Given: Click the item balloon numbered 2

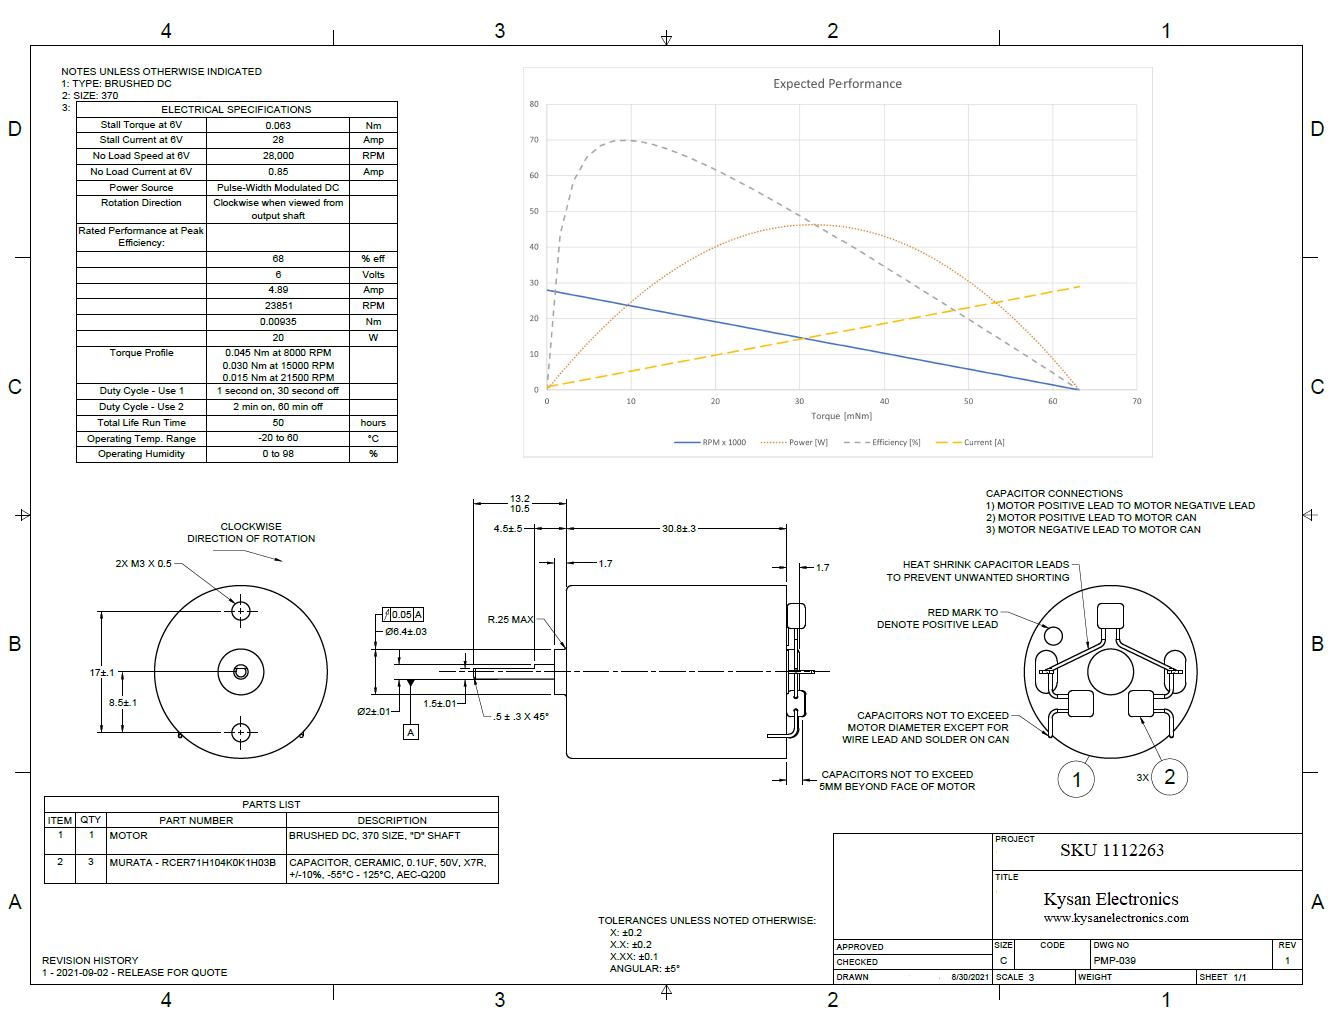Looking at the screenshot, I should click(x=1169, y=776).
